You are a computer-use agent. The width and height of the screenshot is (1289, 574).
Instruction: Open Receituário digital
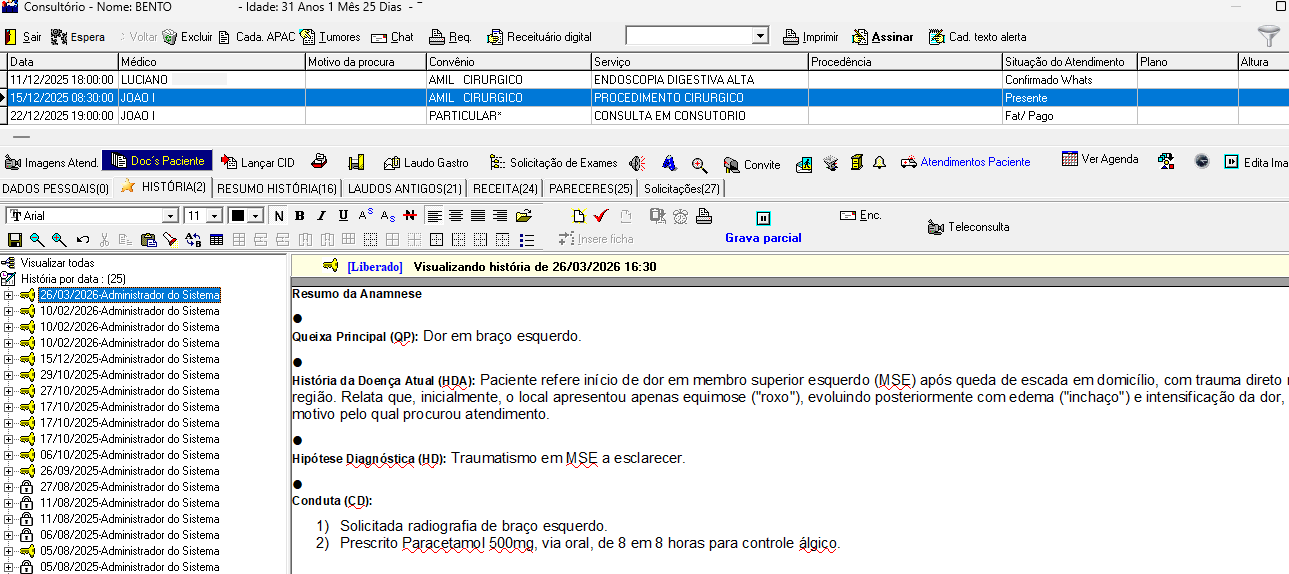tap(540, 37)
